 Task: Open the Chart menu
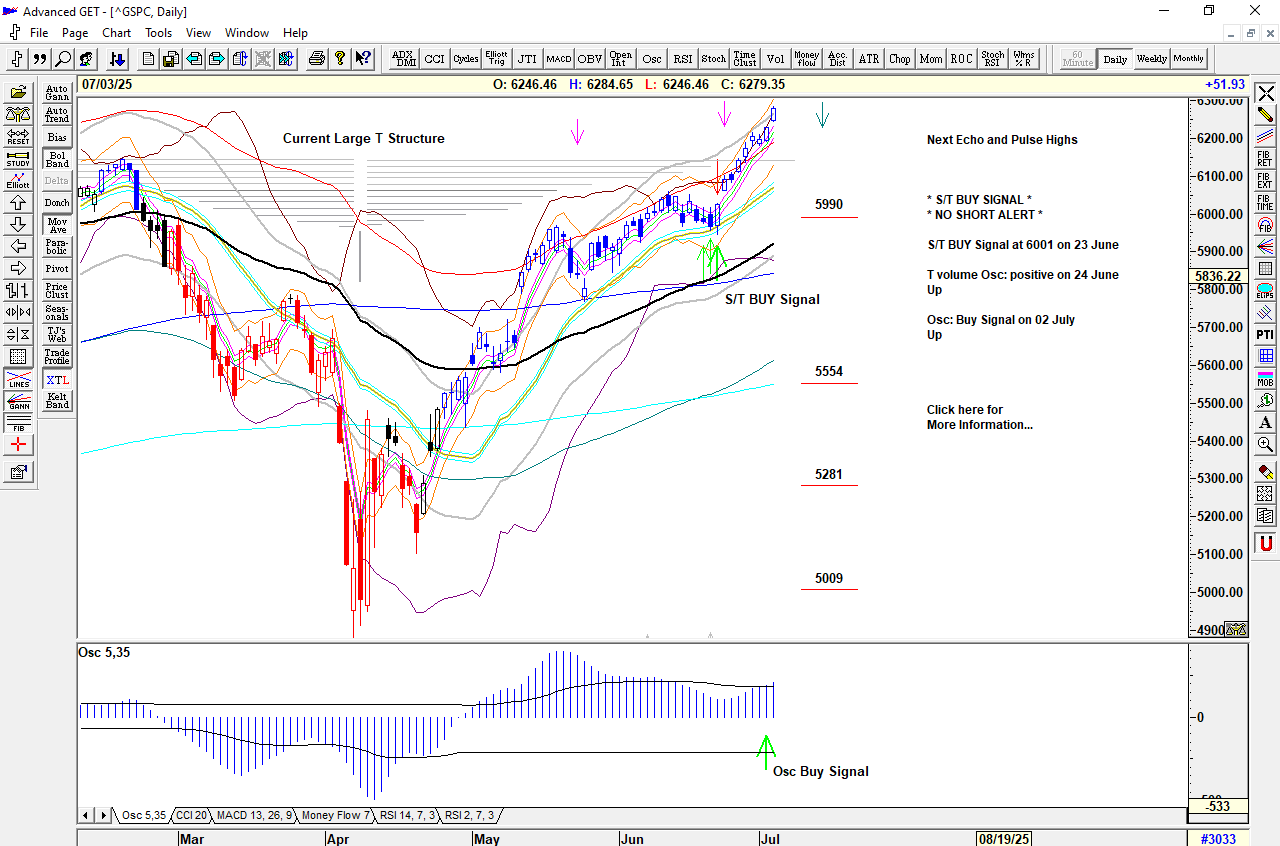tap(116, 33)
